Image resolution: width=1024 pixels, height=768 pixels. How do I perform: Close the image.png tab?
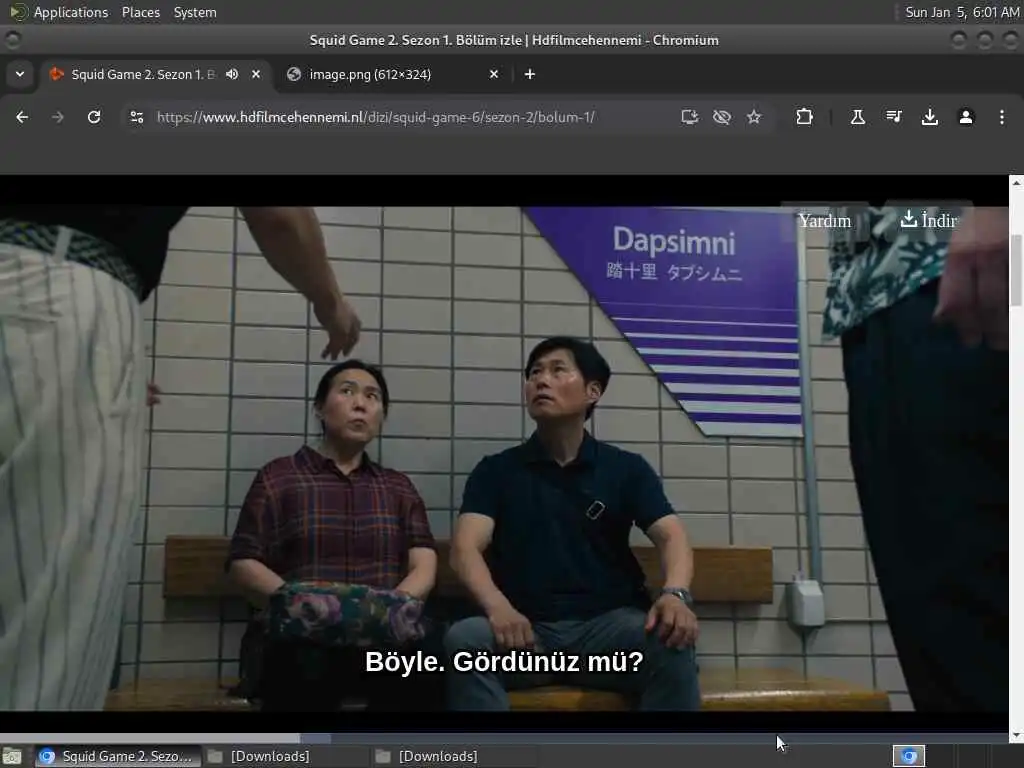[494, 74]
